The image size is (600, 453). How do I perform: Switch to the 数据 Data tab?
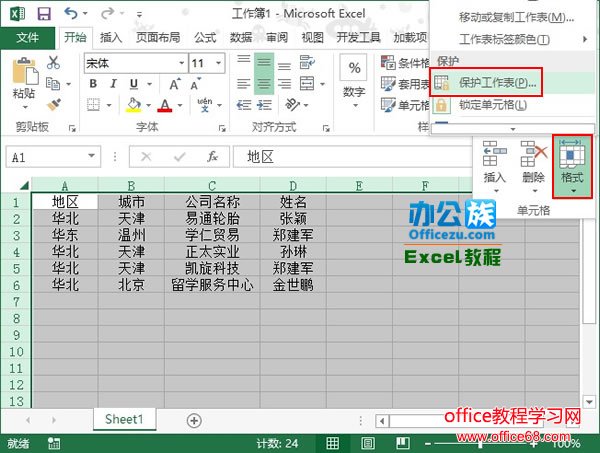(x=241, y=38)
